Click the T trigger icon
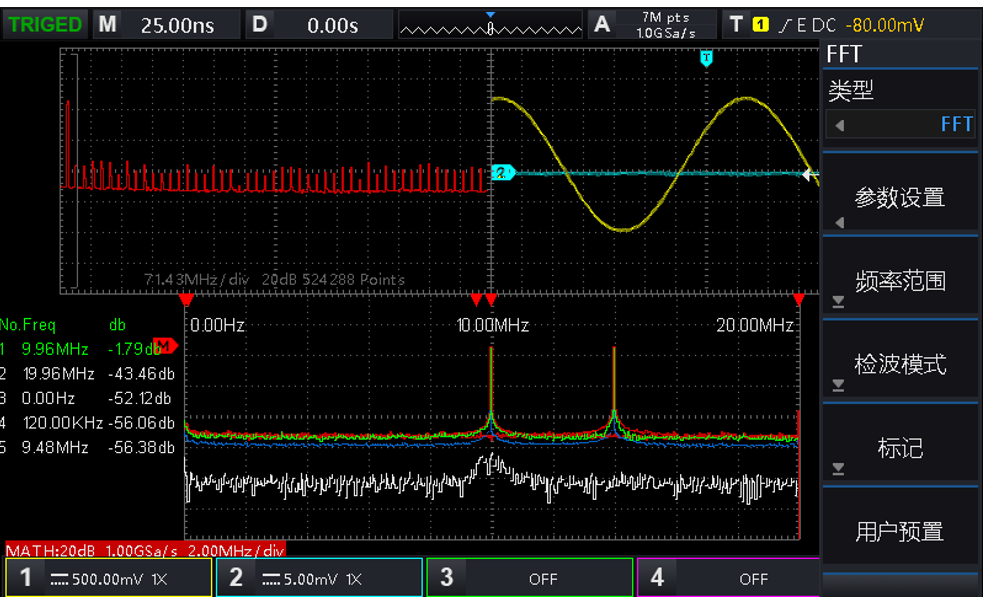 coord(736,25)
